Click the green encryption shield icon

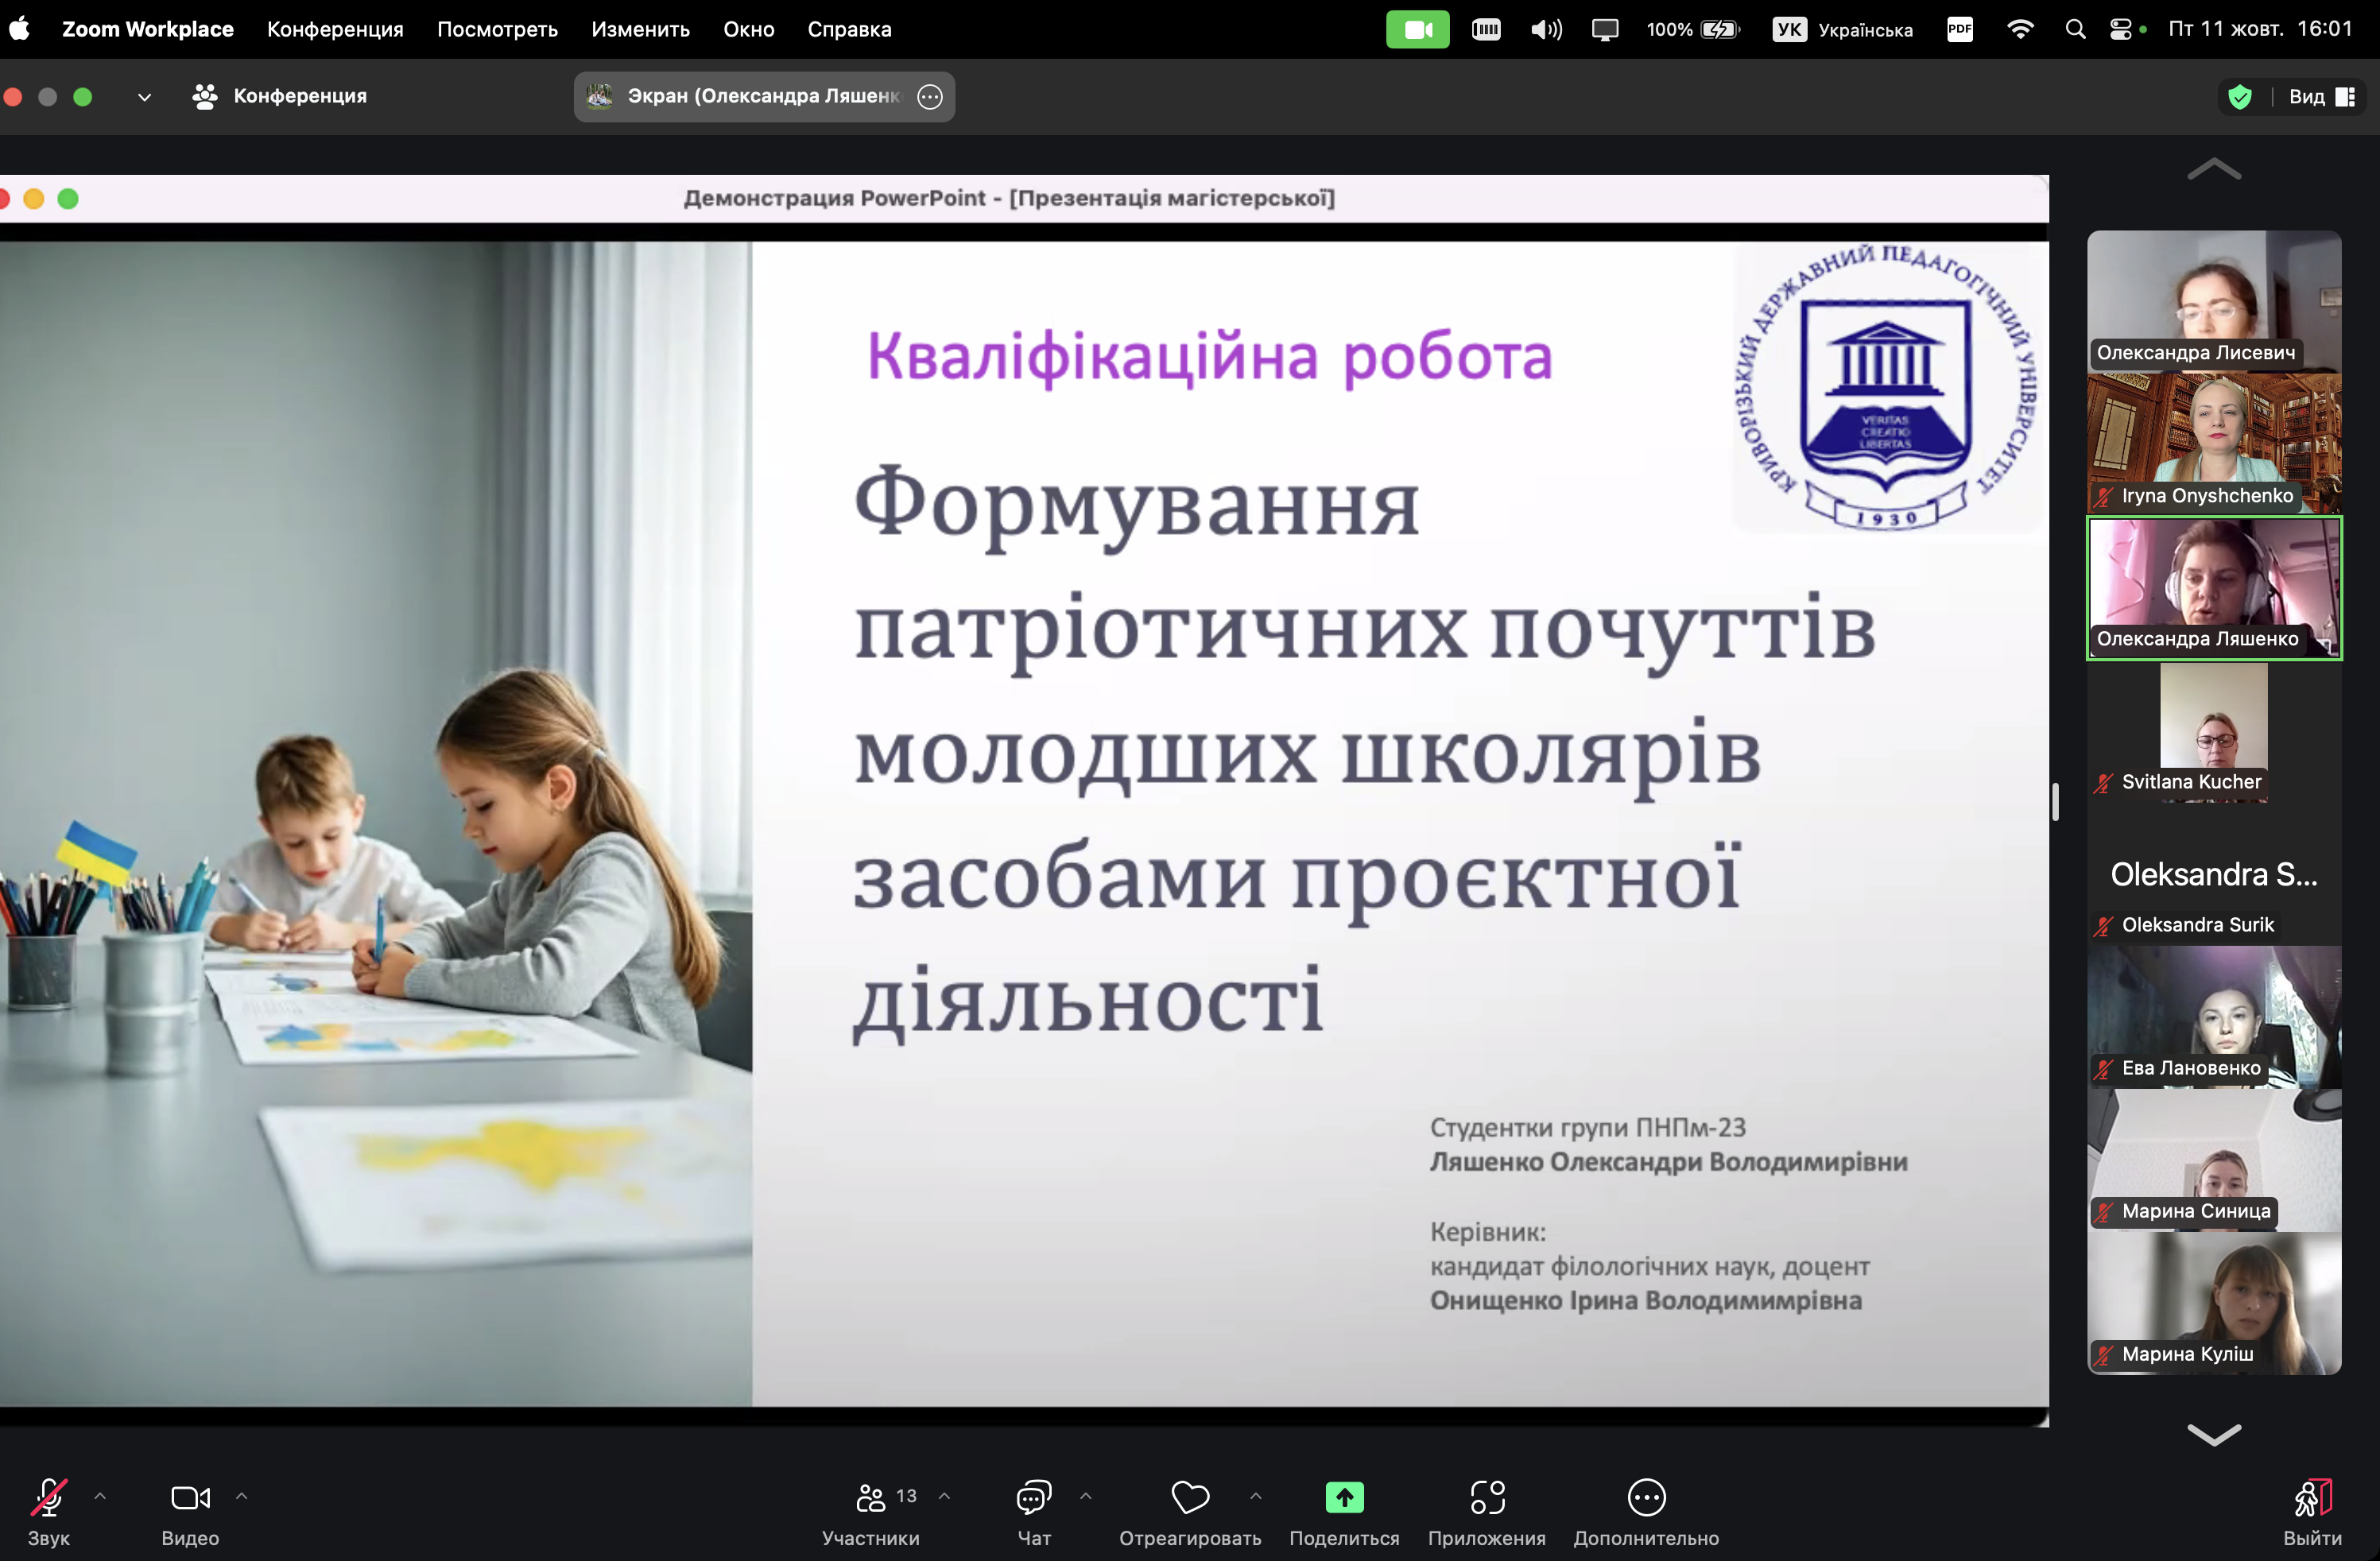(x=2240, y=97)
